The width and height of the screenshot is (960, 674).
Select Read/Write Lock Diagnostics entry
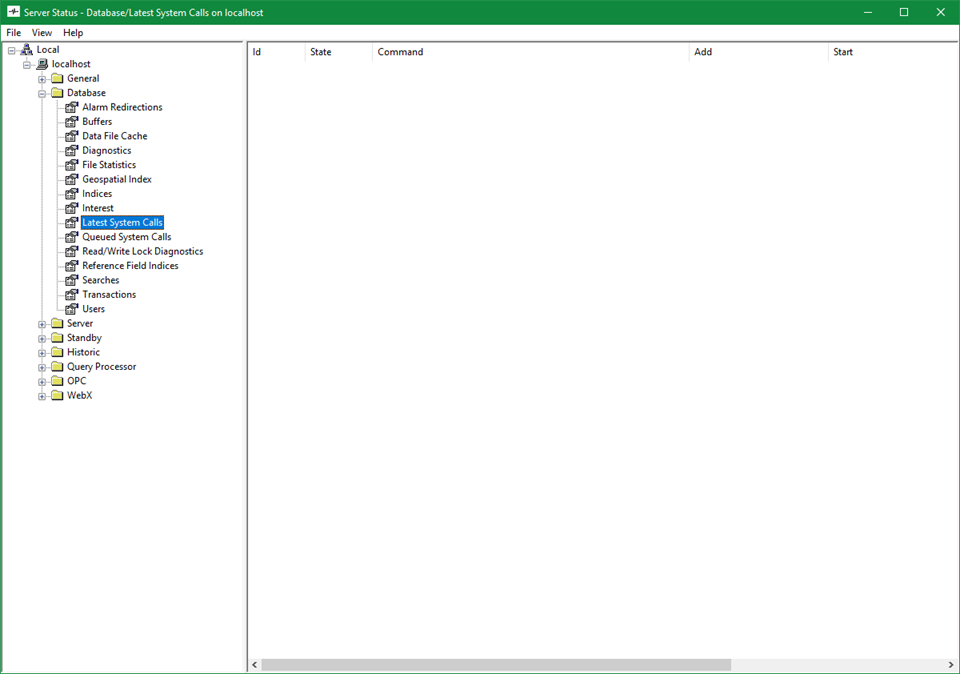[x=142, y=252]
